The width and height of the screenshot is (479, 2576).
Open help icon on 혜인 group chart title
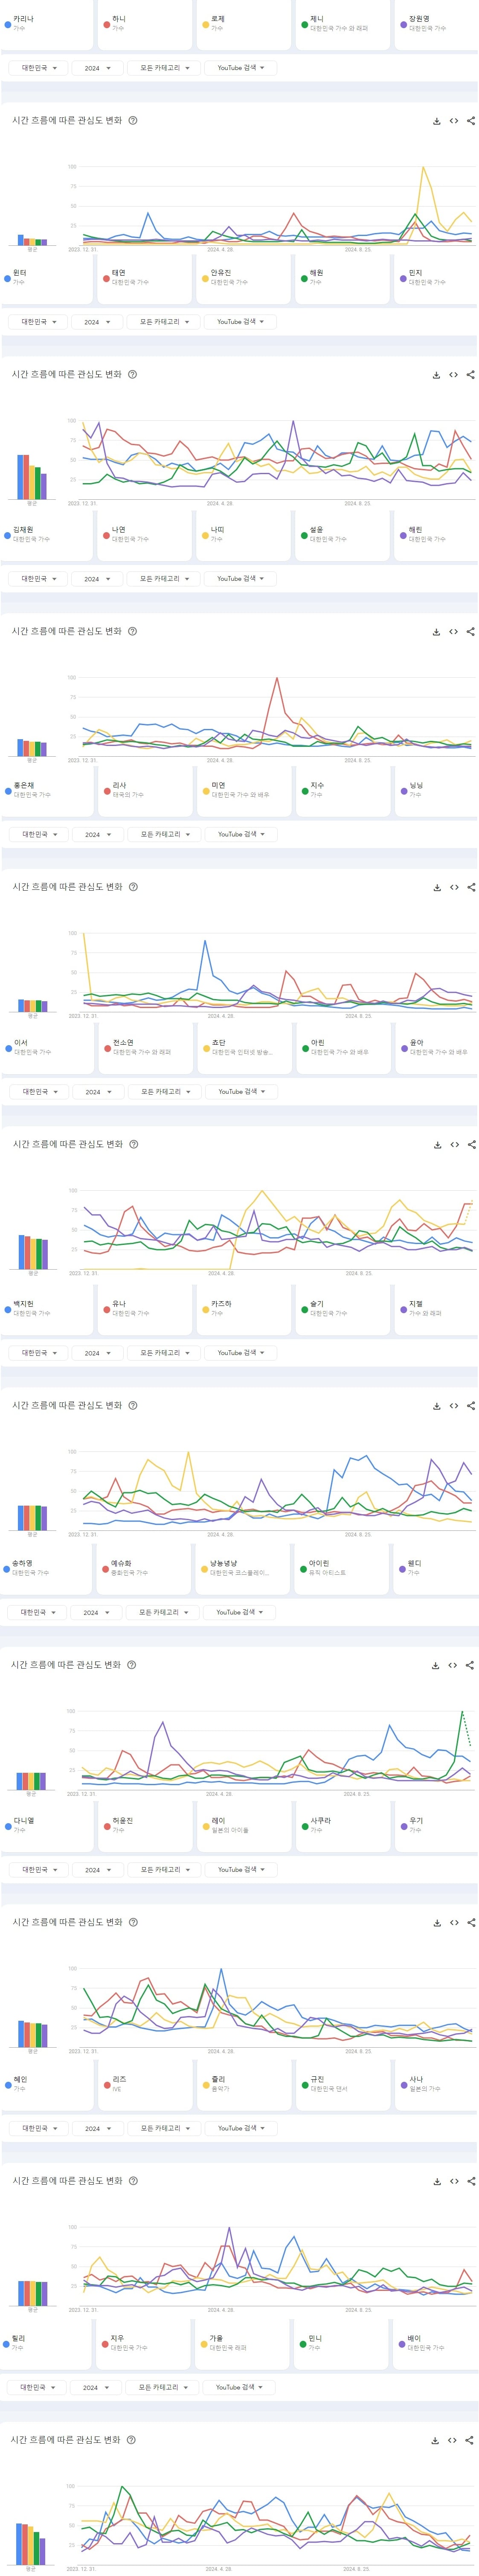coord(134,2181)
